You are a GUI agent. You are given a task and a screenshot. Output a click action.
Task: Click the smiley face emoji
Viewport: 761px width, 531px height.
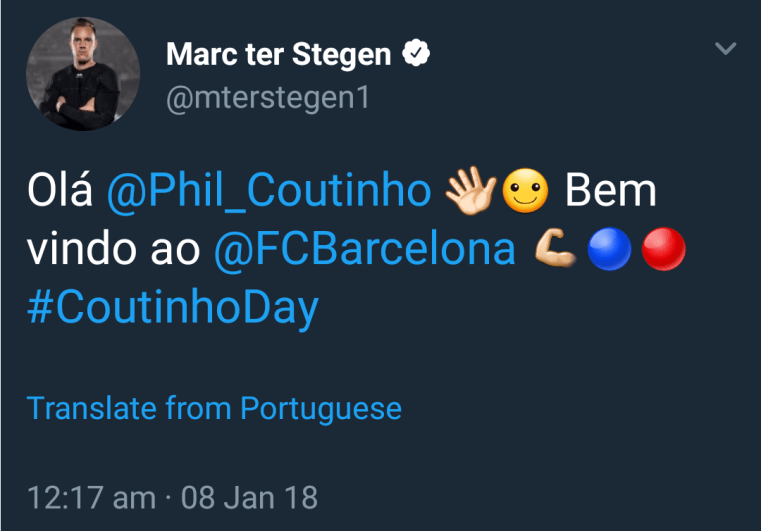click(x=524, y=191)
